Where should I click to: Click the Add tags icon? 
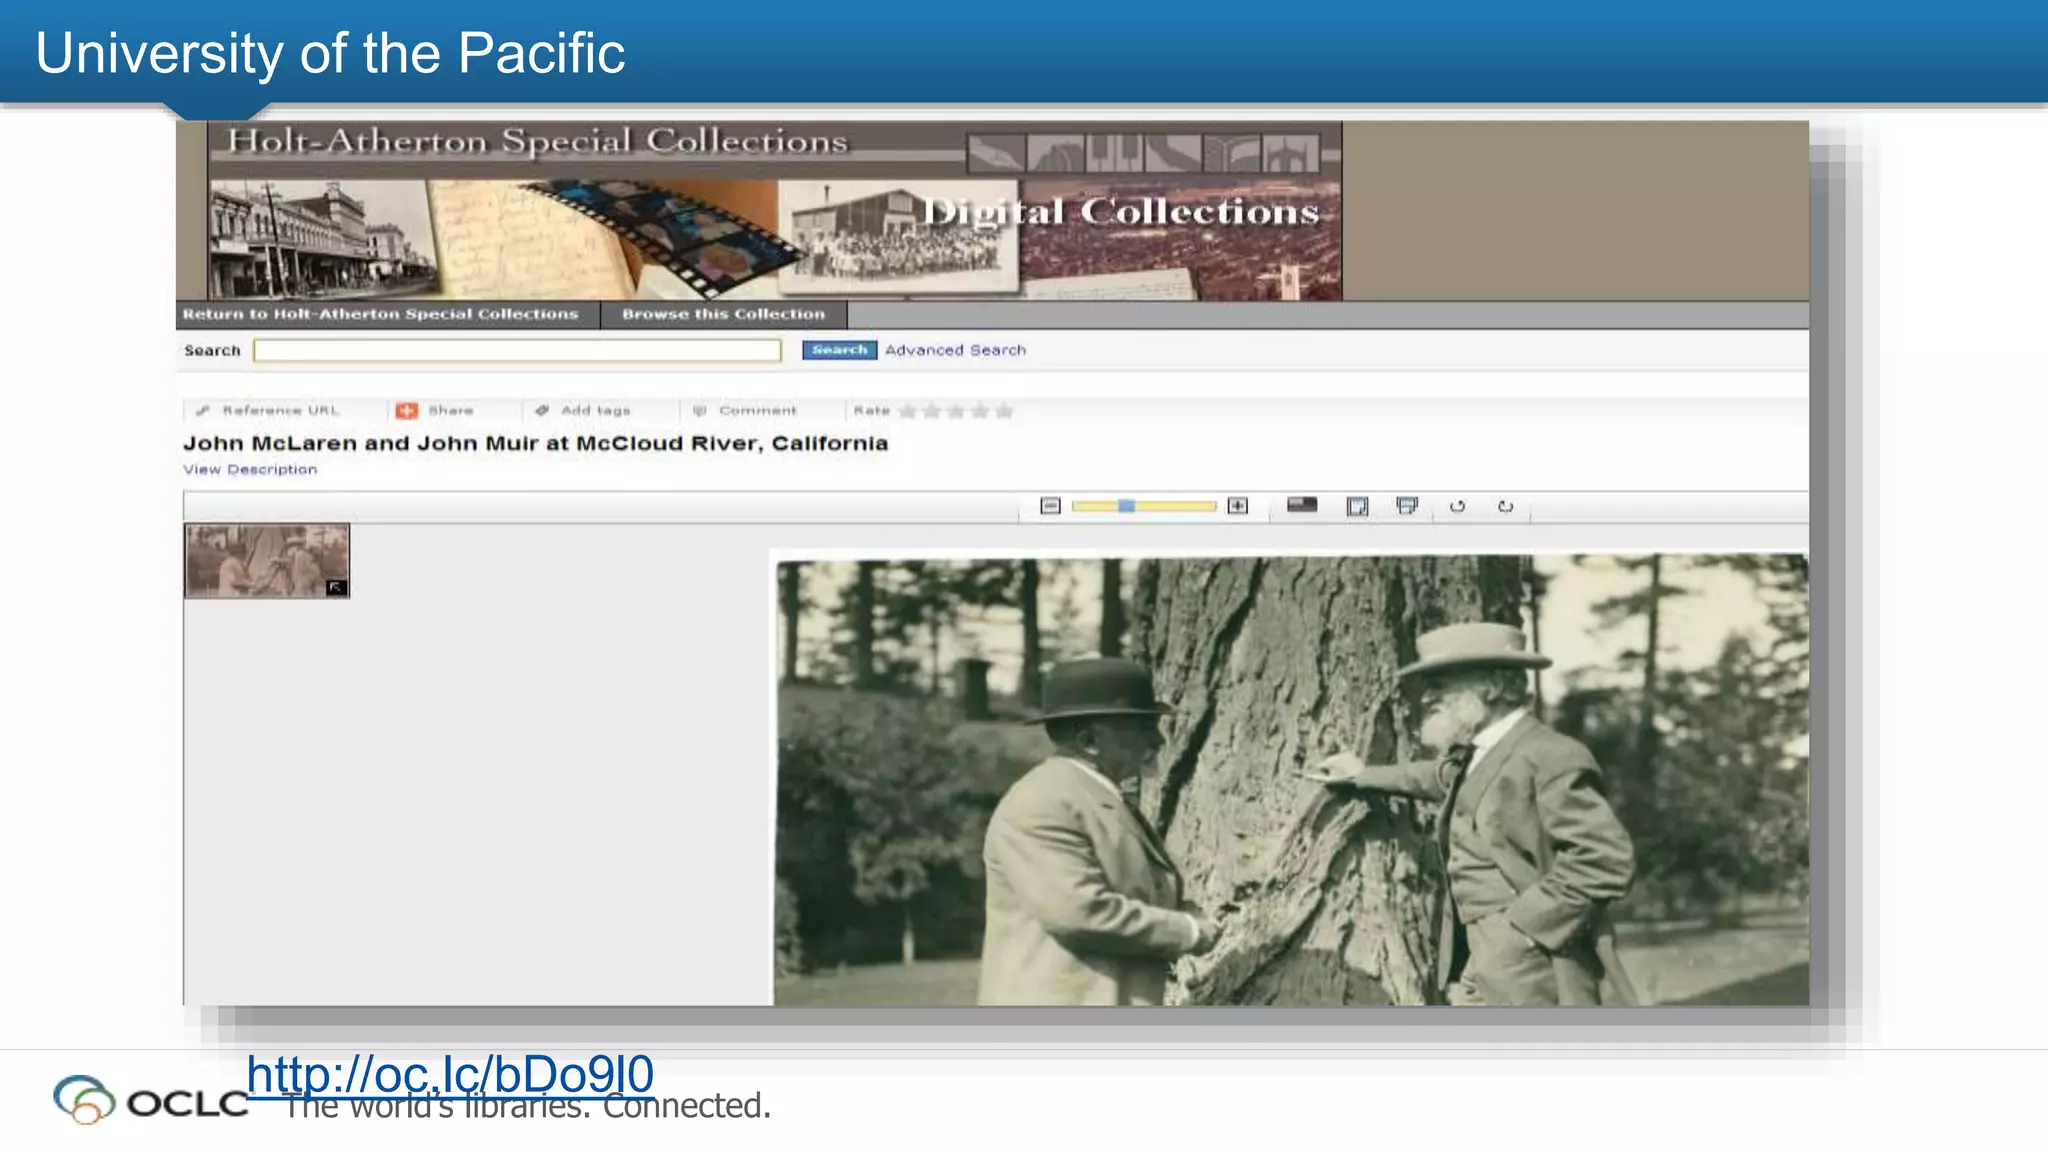click(542, 410)
